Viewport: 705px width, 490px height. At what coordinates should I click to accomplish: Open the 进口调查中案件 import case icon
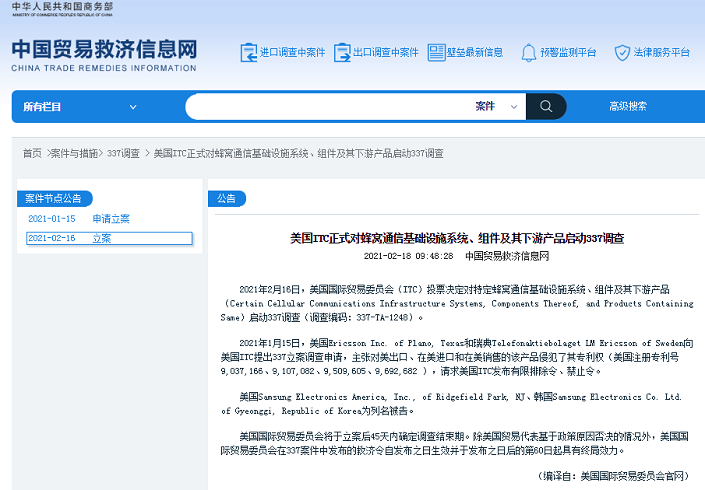click(x=248, y=53)
